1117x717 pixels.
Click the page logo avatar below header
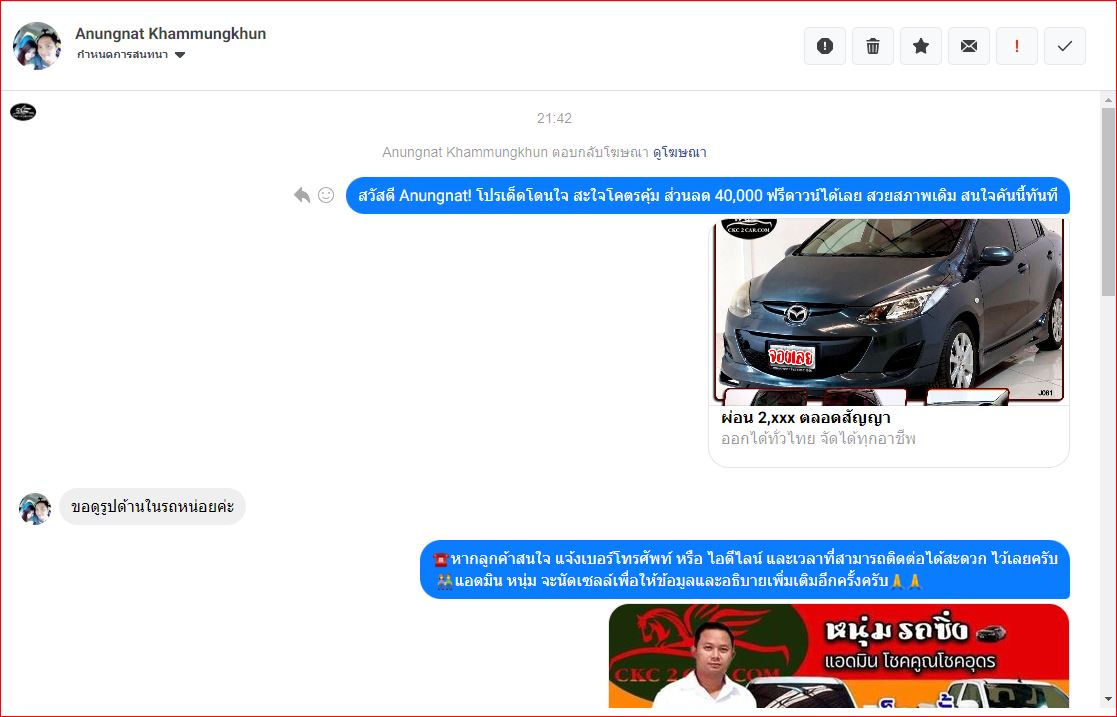(23, 112)
